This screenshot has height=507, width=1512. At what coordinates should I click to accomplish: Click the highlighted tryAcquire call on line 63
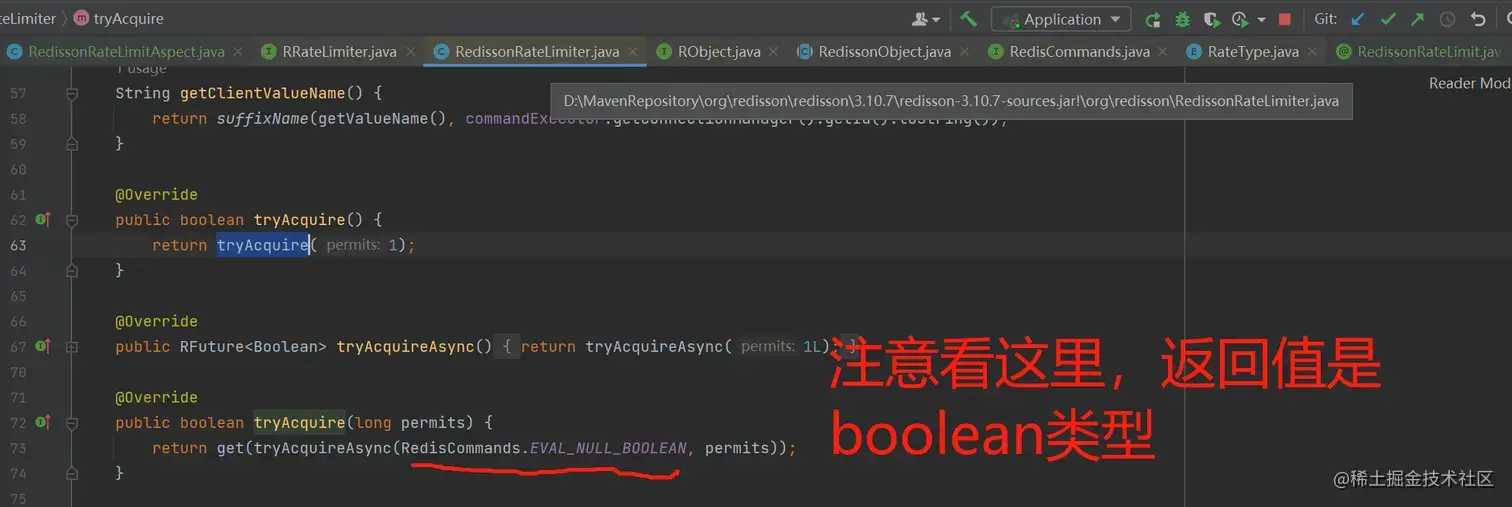[263, 245]
